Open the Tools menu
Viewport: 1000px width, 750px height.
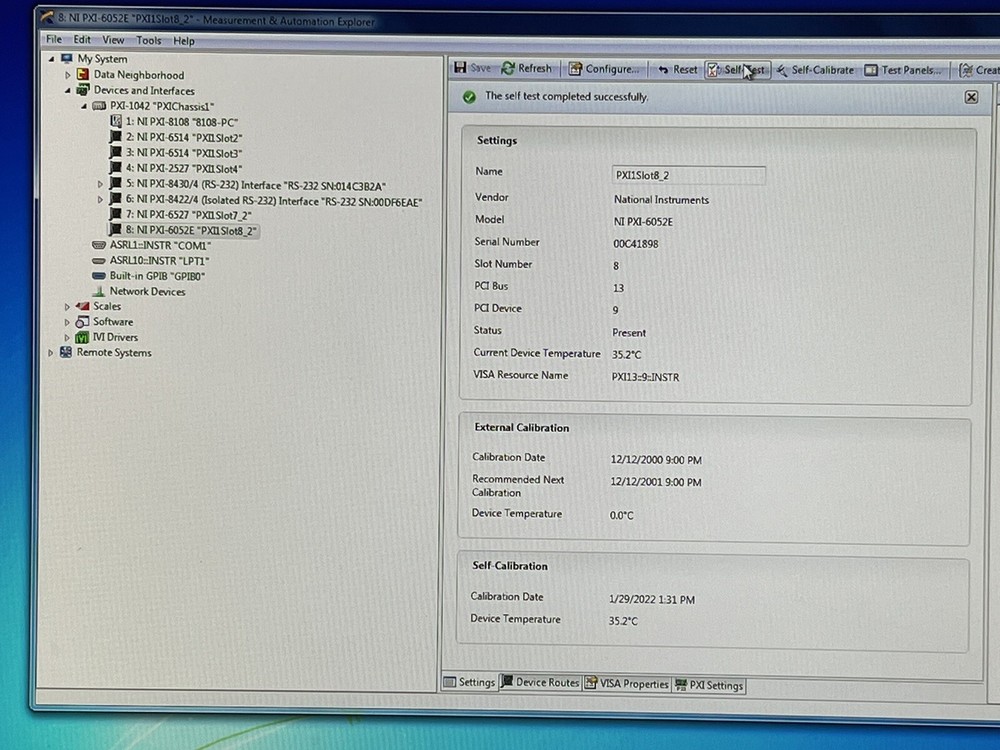(149, 40)
